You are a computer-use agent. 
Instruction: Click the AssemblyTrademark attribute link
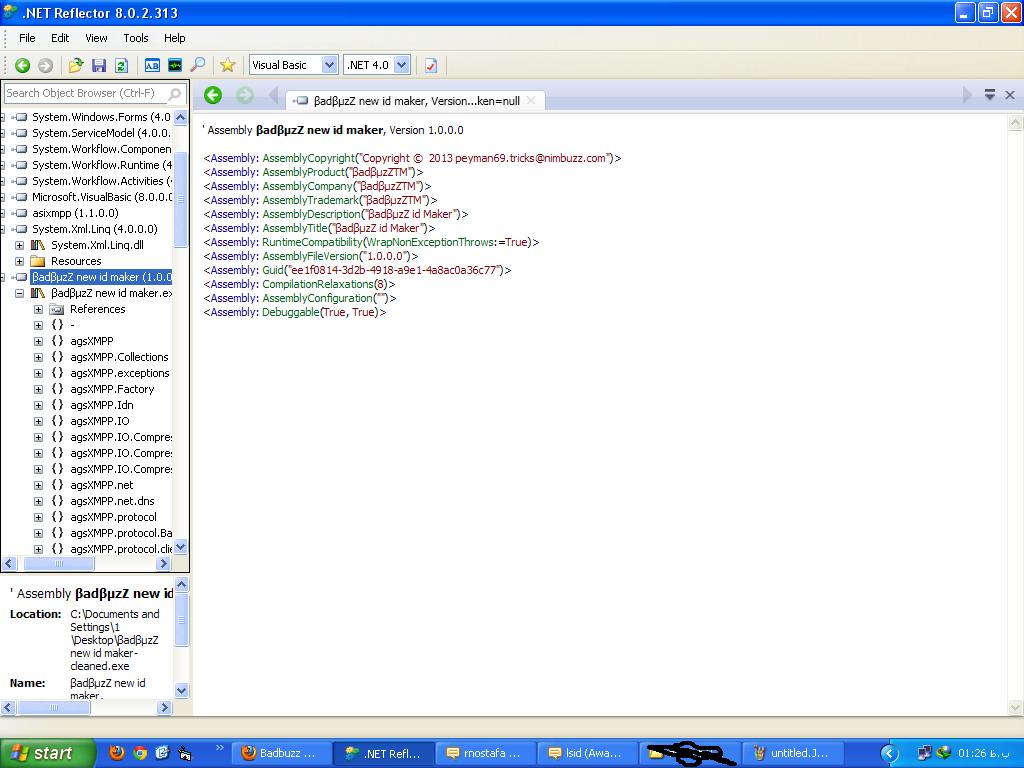pyautogui.click(x=311, y=200)
